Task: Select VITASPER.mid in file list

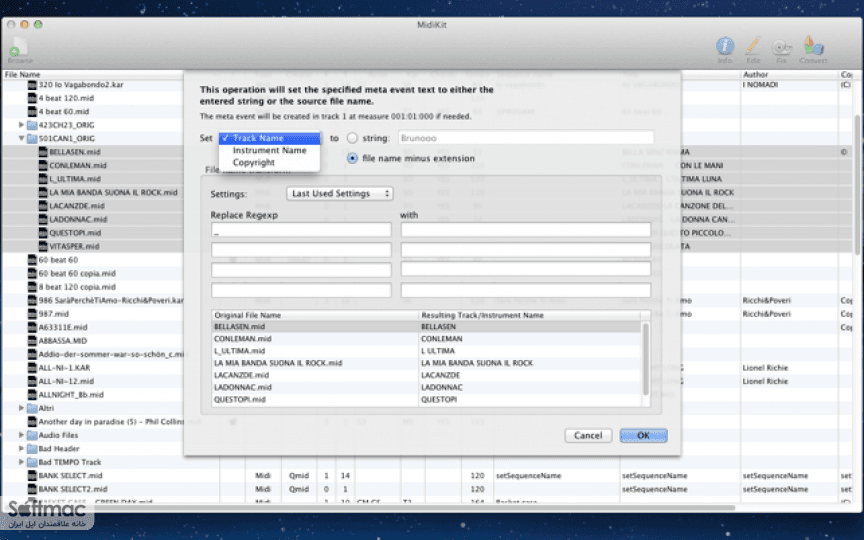Action: click(x=74, y=246)
